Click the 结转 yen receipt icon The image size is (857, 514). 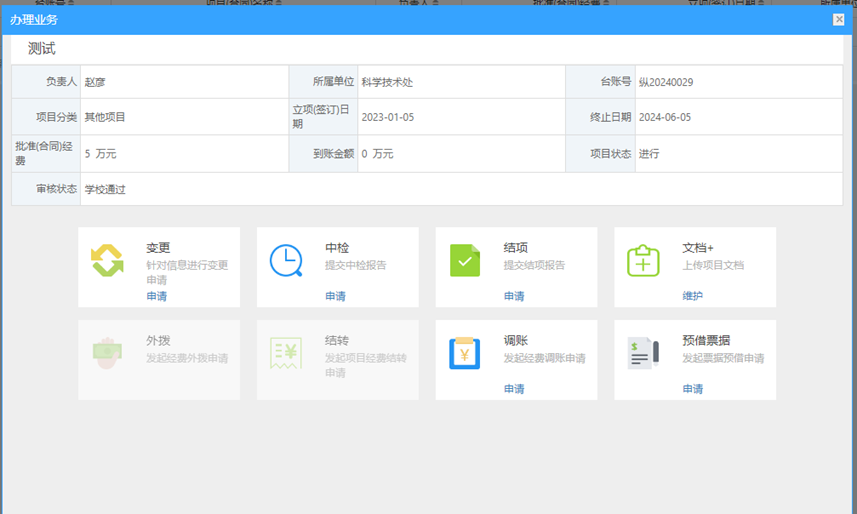pyautogui.click(x=286, y=353)
